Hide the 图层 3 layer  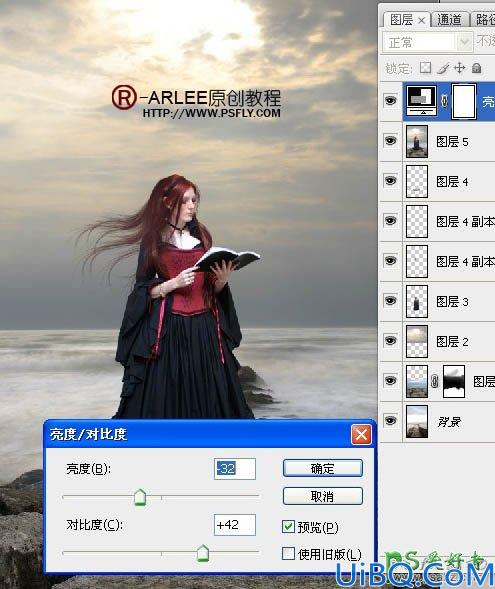click(x=391, y=301)
